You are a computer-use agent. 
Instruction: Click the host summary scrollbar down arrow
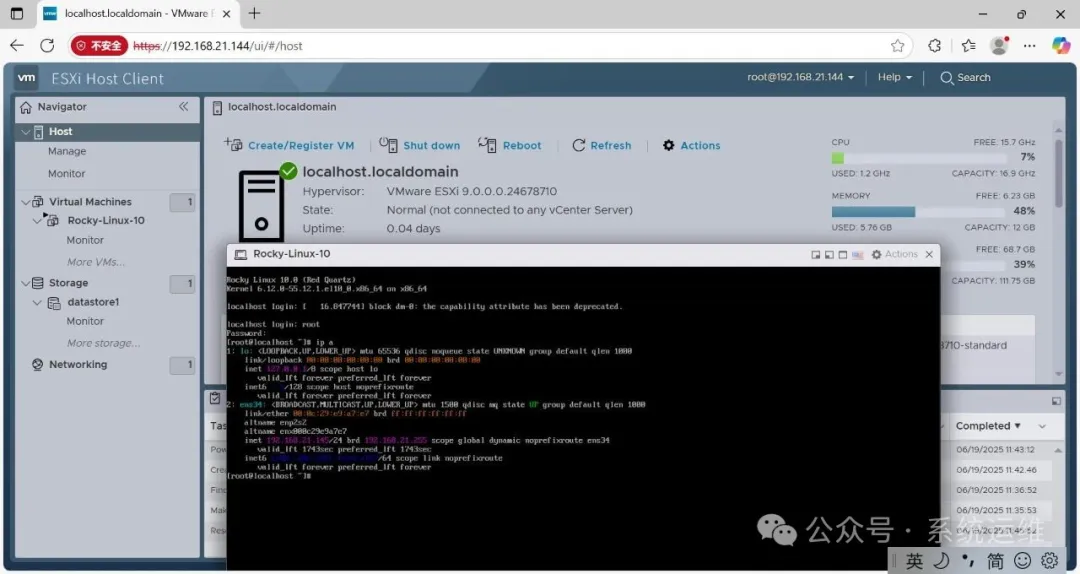coord(1059,374)
